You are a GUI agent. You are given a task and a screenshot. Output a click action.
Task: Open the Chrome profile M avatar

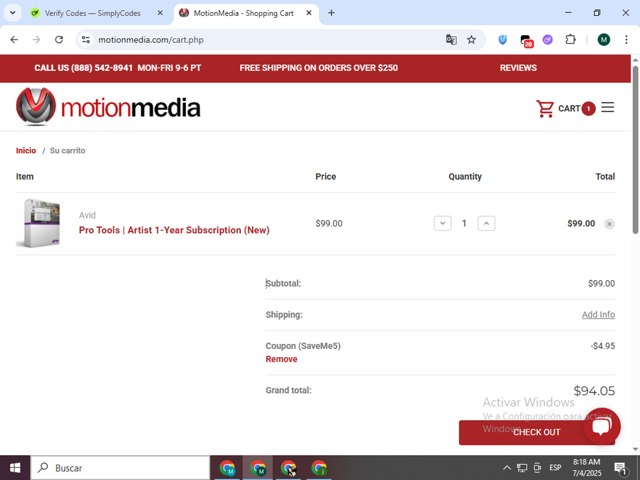point(604,40)
